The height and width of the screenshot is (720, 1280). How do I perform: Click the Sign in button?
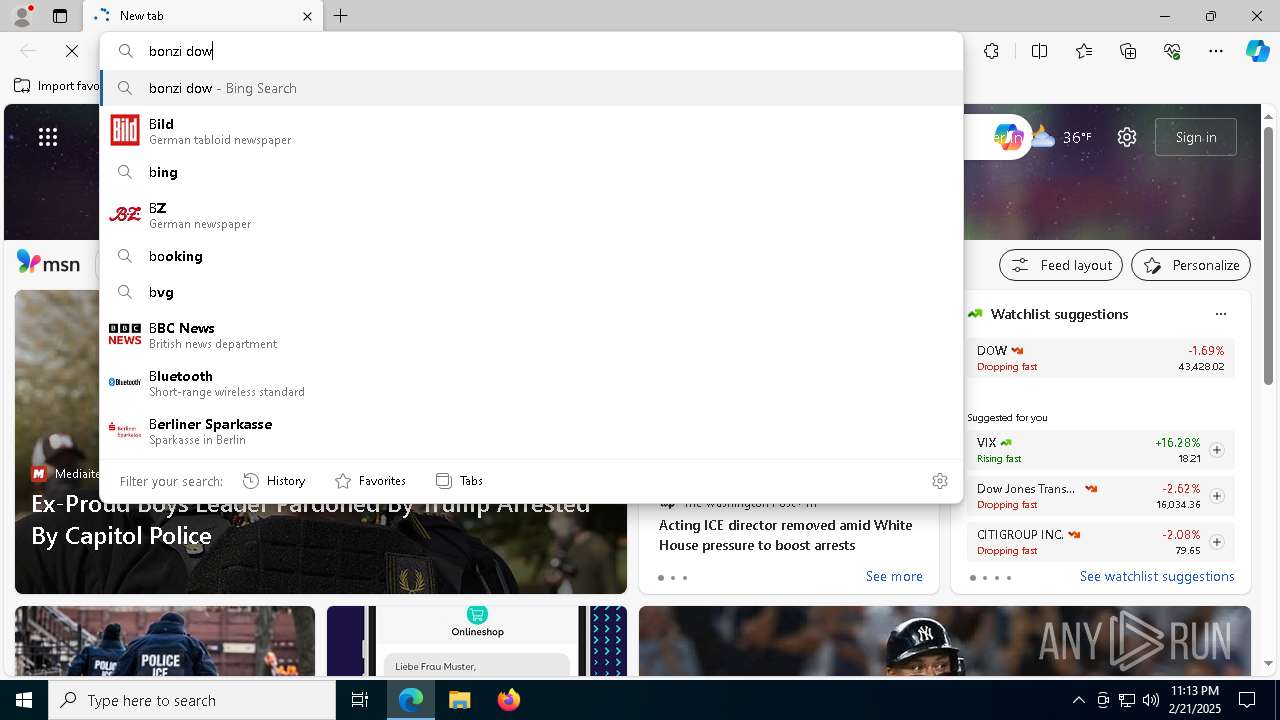tap(1196, 137)
